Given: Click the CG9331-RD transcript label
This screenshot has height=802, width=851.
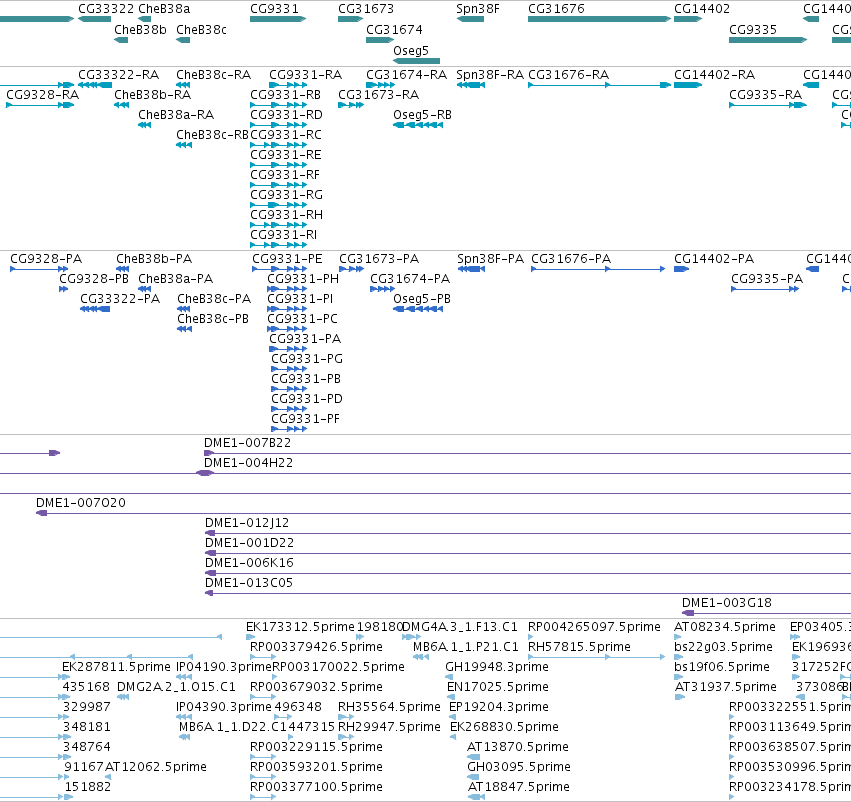Looking at the screenshot, I should tap(286, 114).
